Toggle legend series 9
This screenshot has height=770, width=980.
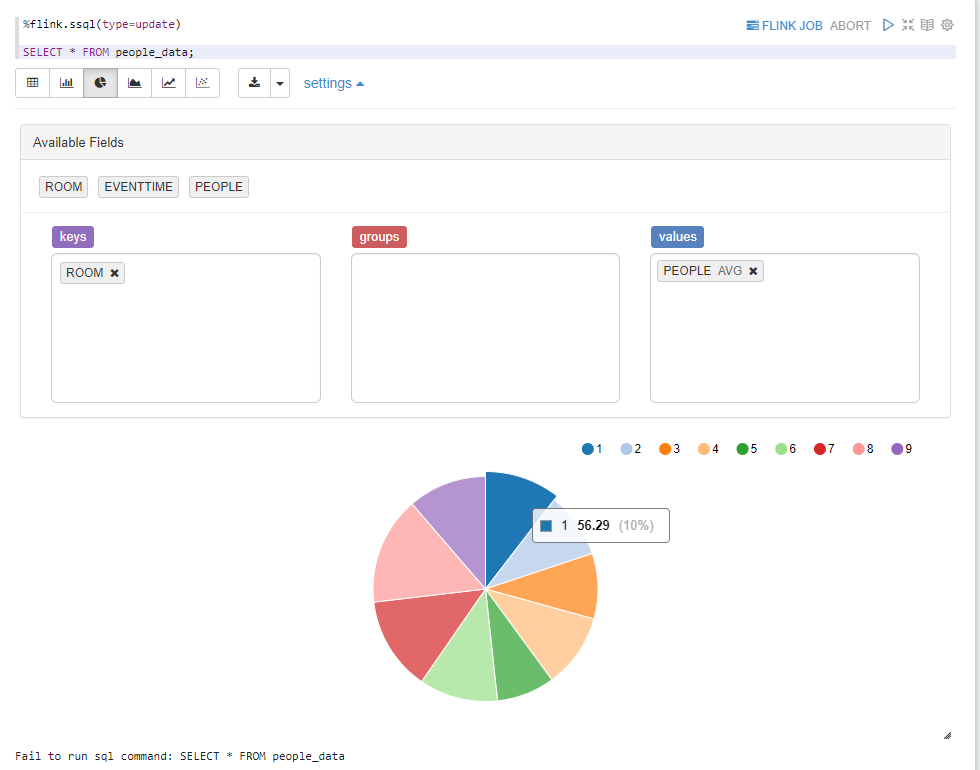[902, 449]
